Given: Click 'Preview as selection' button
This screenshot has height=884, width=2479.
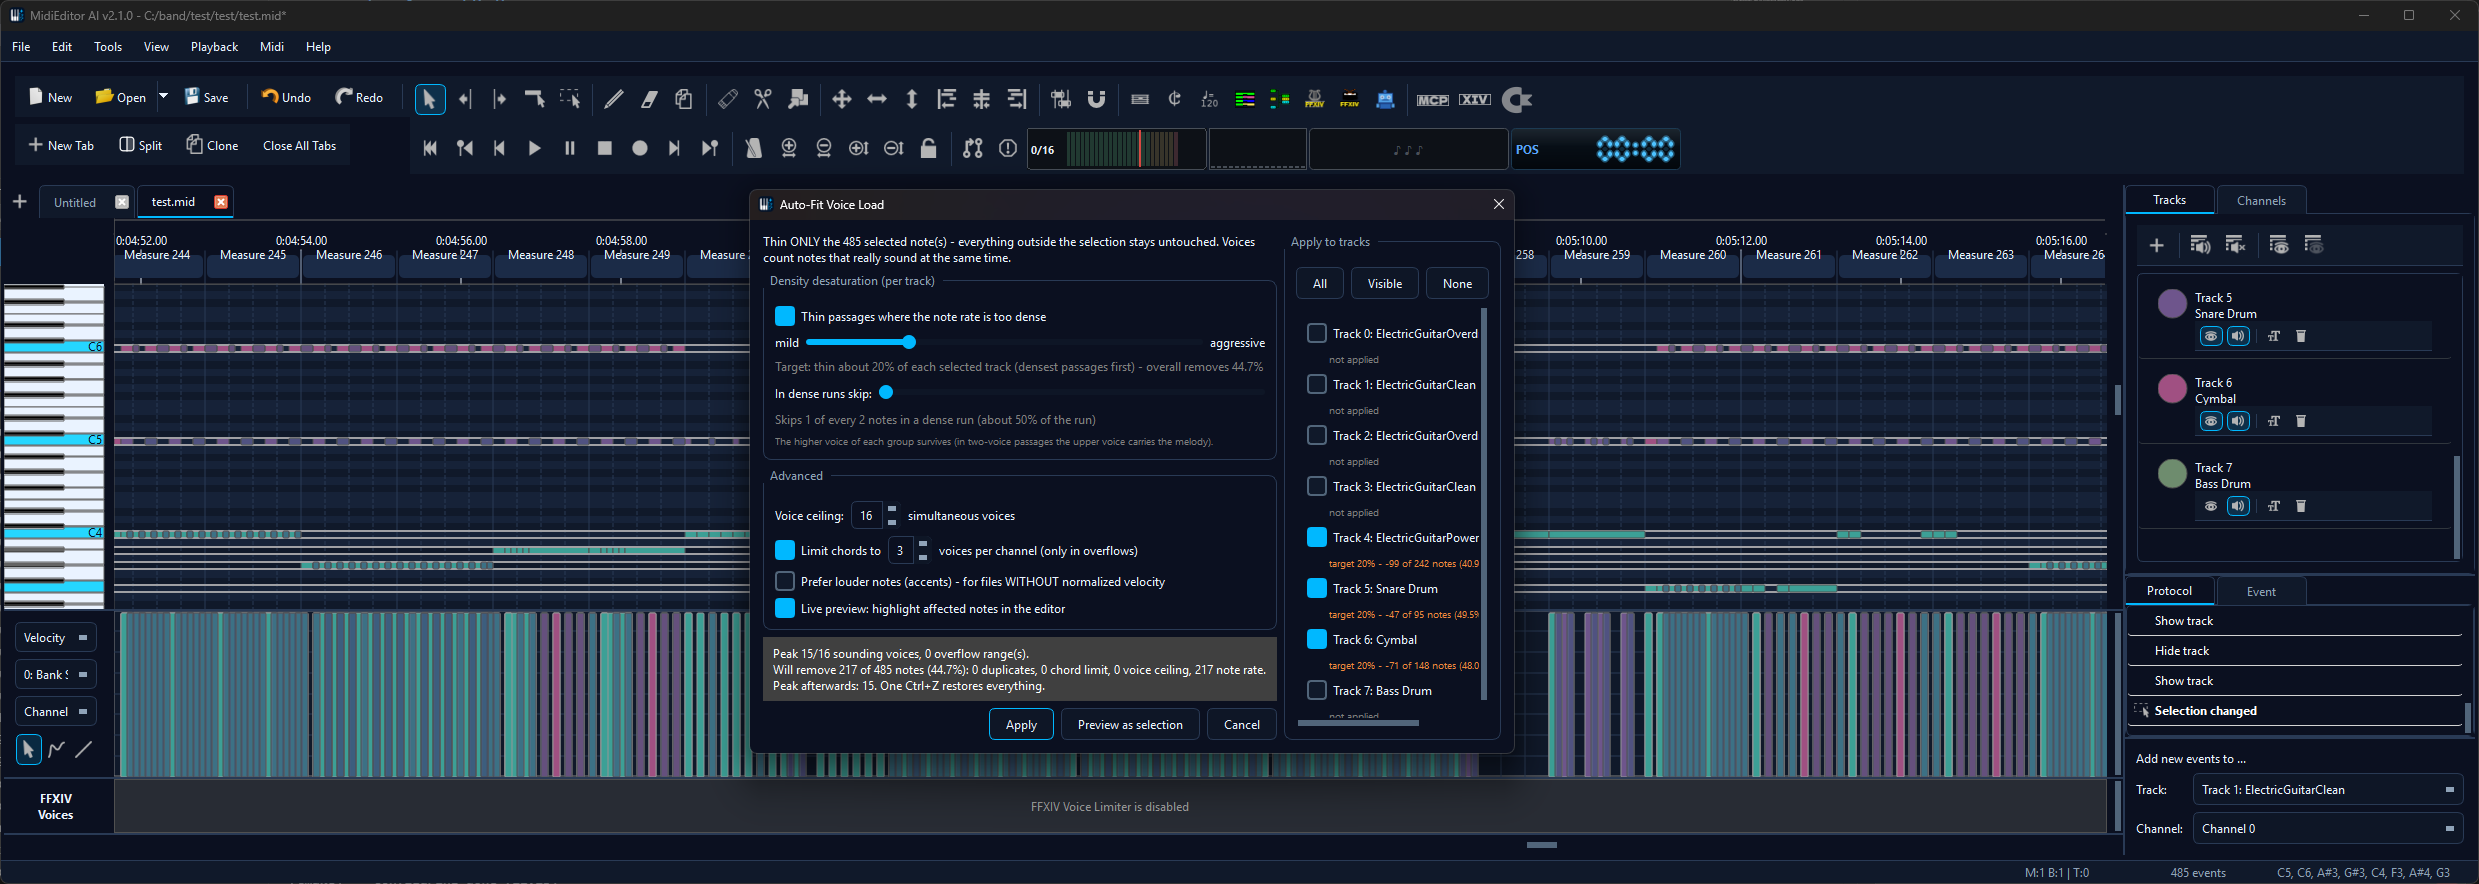Looking at the screenshot, I should 1130,724.
